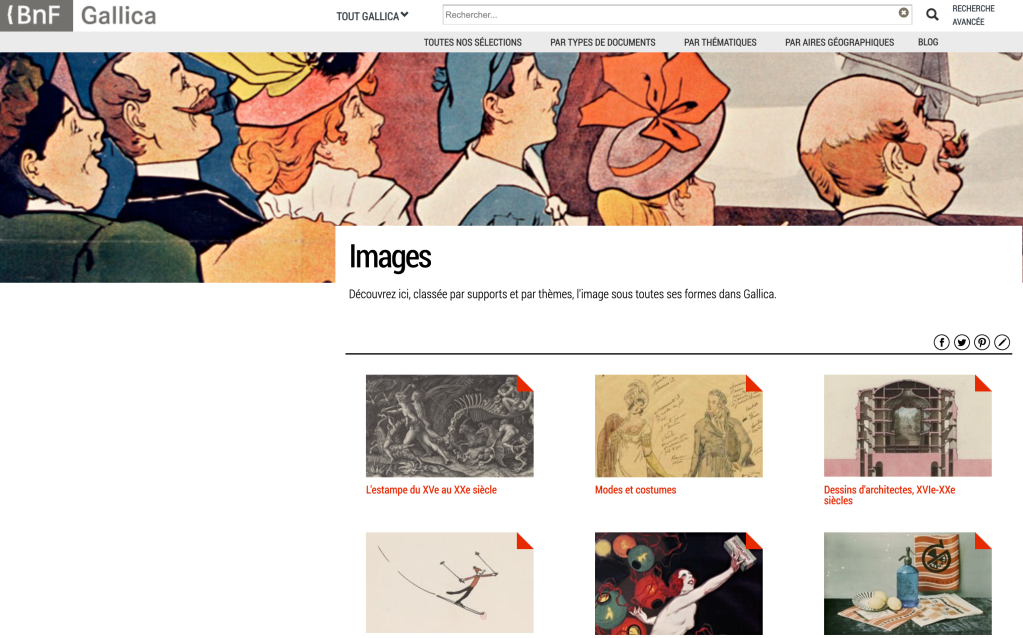Image resolution: width=1023 pixels, height=638 pixels.
Task: Click in the Rechercher search field
Action: point(668,15)
